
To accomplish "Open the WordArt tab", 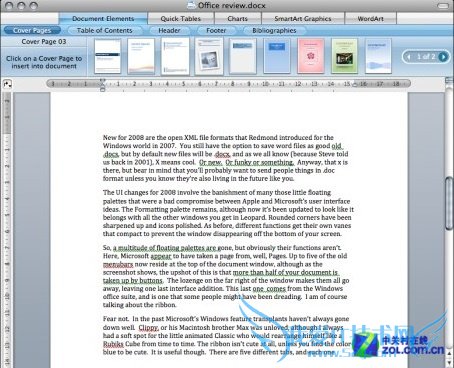I will [370, 19].
